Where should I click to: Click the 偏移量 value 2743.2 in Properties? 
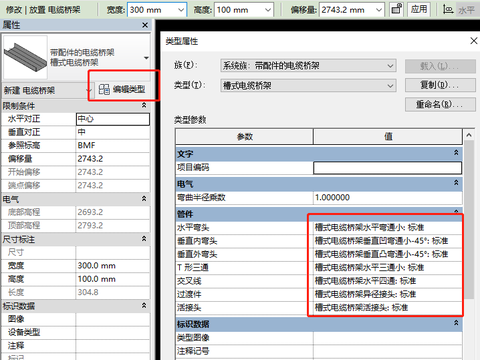click(x=113, y=159)
